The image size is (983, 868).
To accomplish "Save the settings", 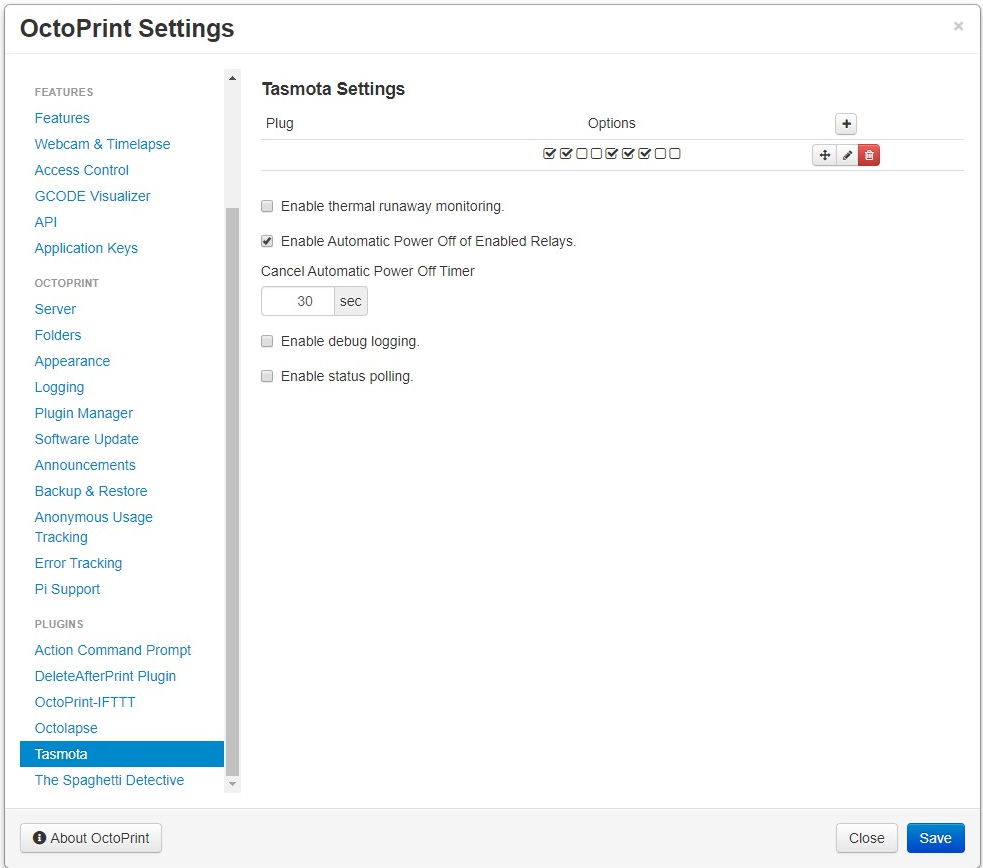I will [935, 838].
